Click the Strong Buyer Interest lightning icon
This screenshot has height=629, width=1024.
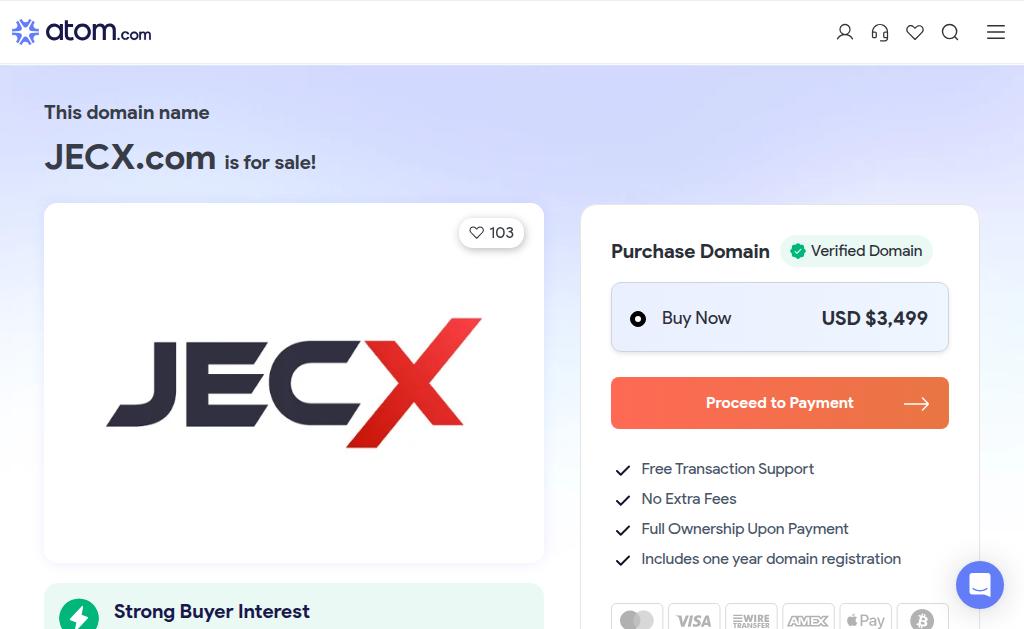79,614
